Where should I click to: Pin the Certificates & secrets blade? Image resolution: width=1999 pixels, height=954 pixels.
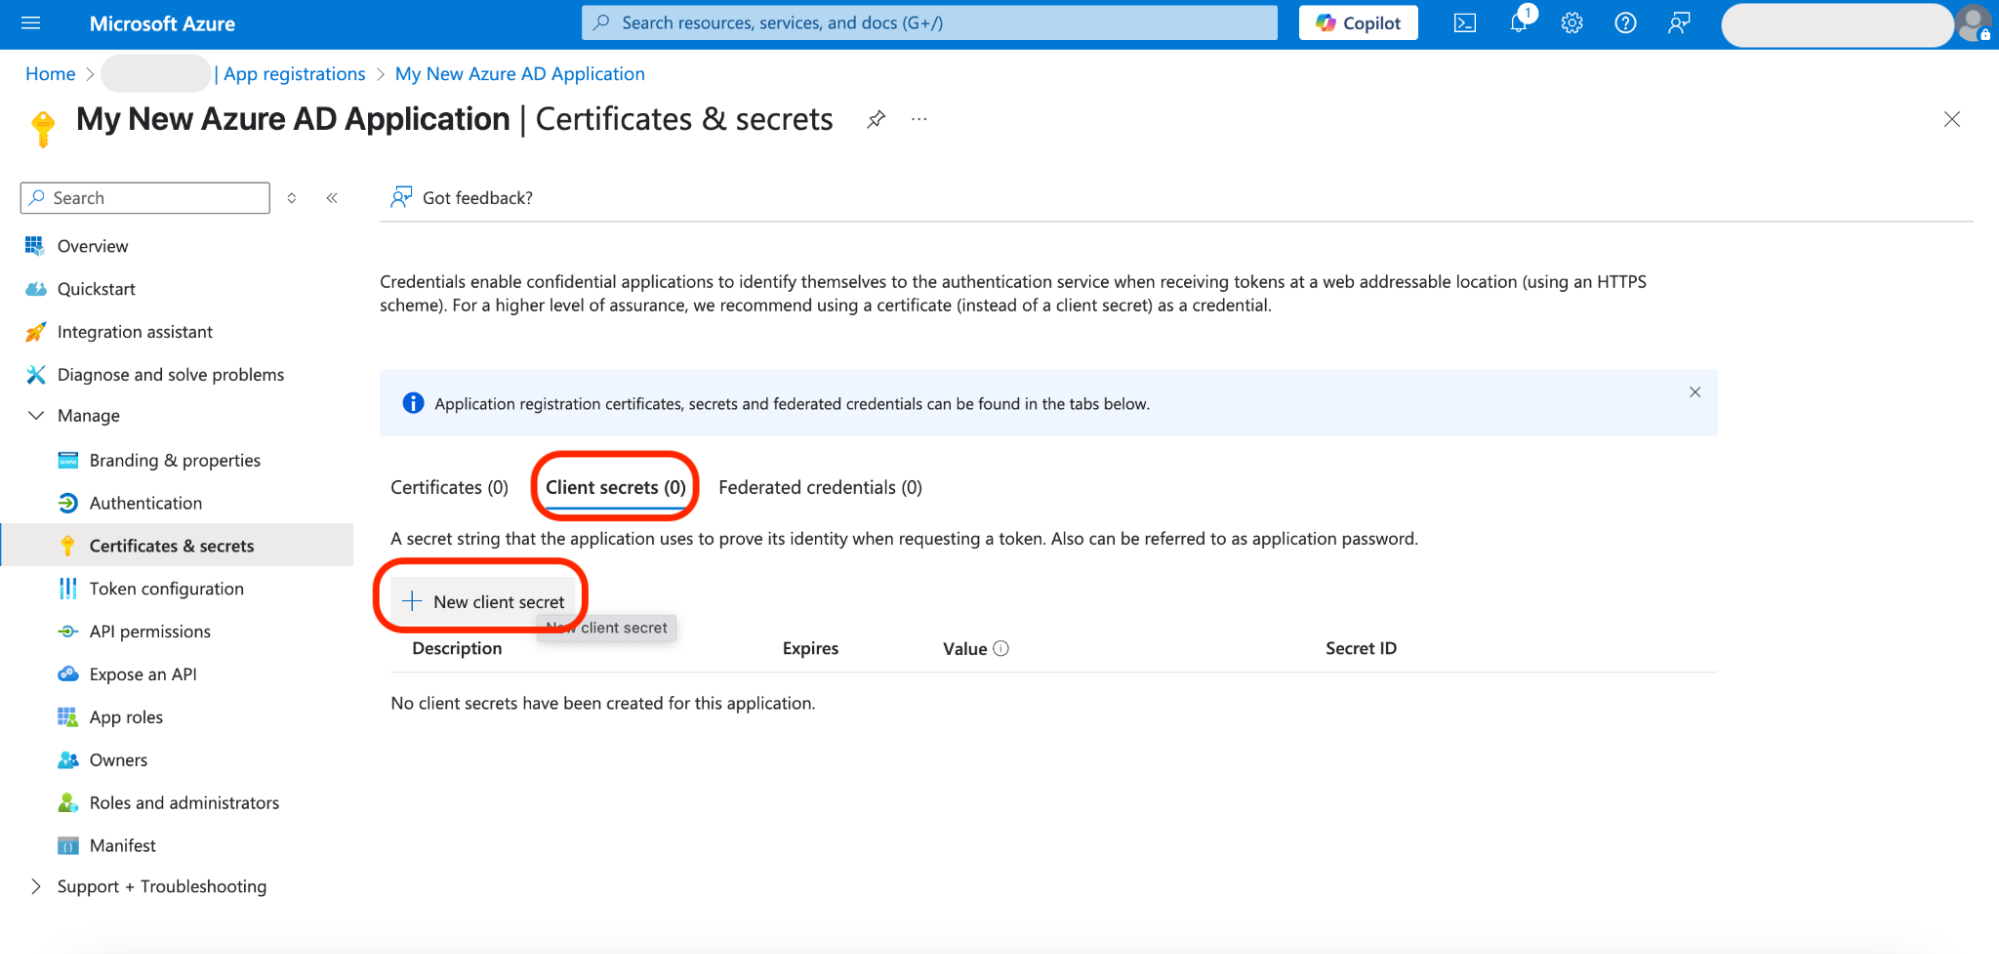(x=876, y=120)
